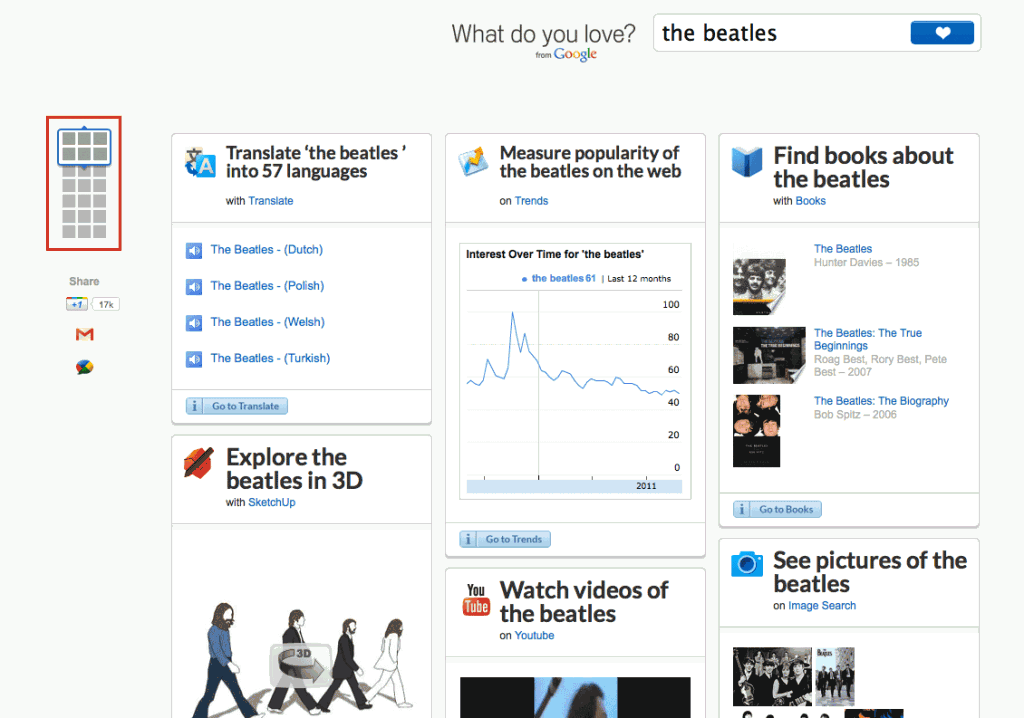Play audio for The Beatles Polish
Image resolution: width=1024 pixels, height=718 pixels.
click(x=194, y=287)
